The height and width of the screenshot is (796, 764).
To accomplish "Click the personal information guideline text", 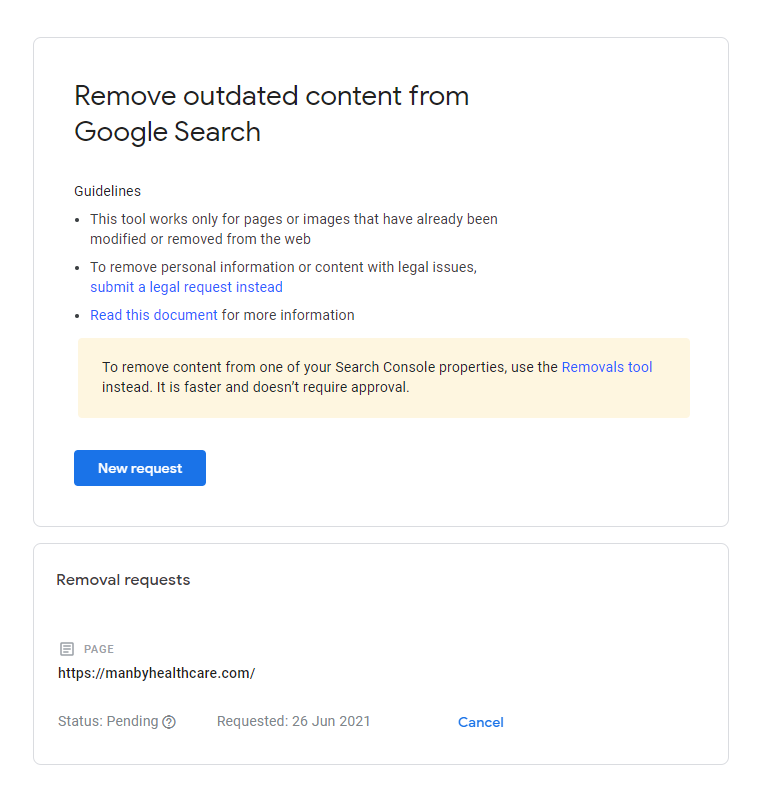I will click(283, 267).
